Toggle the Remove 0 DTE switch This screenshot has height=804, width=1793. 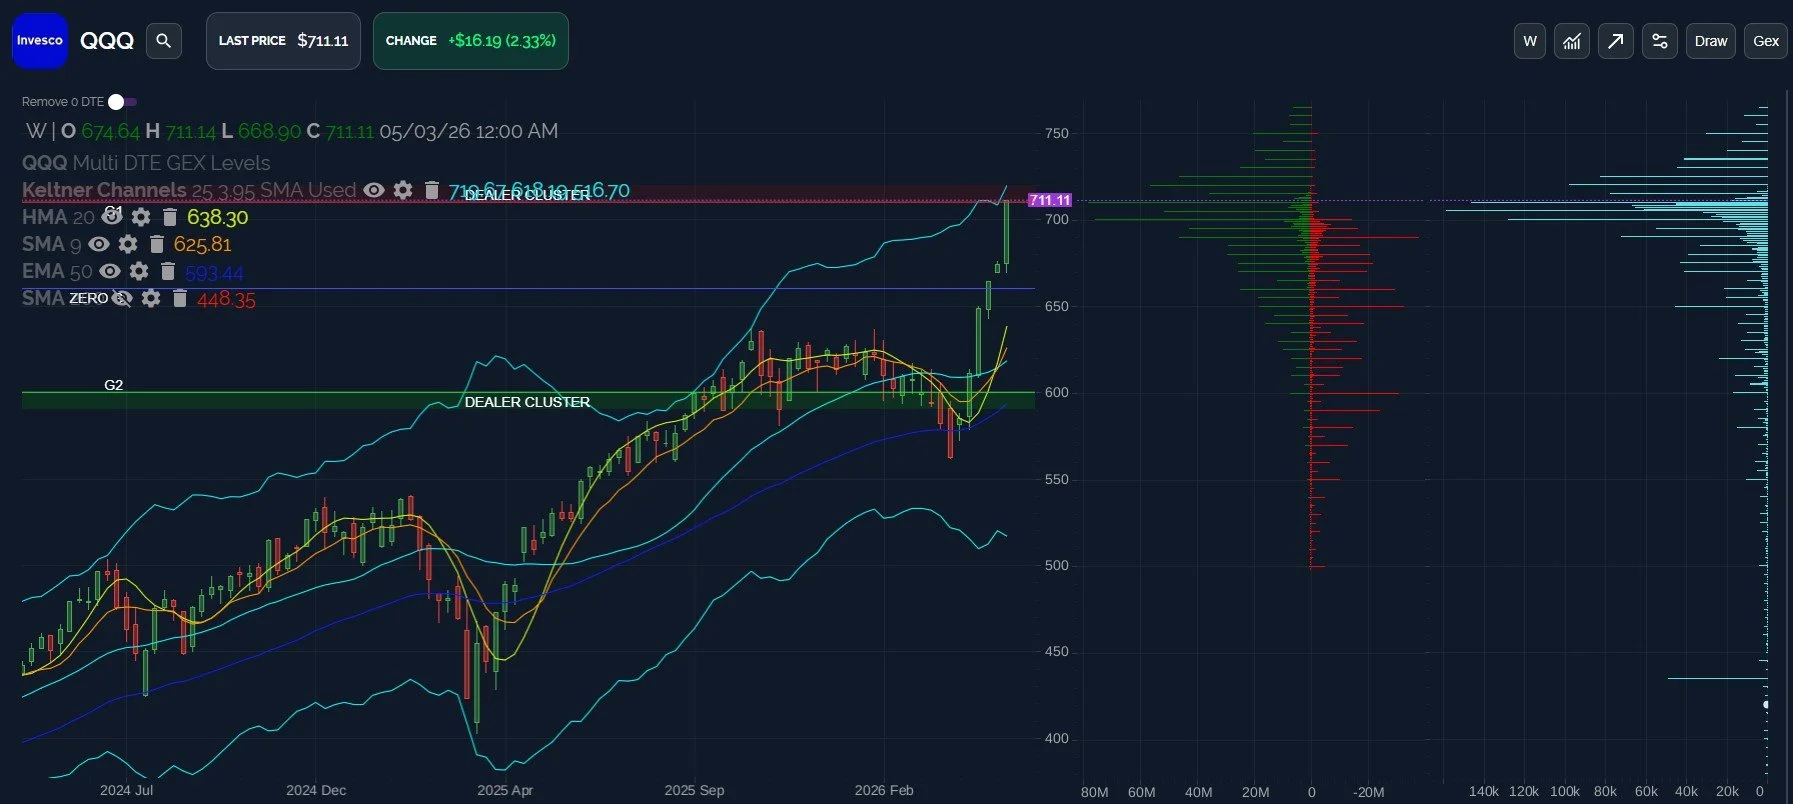pos(122,102)
